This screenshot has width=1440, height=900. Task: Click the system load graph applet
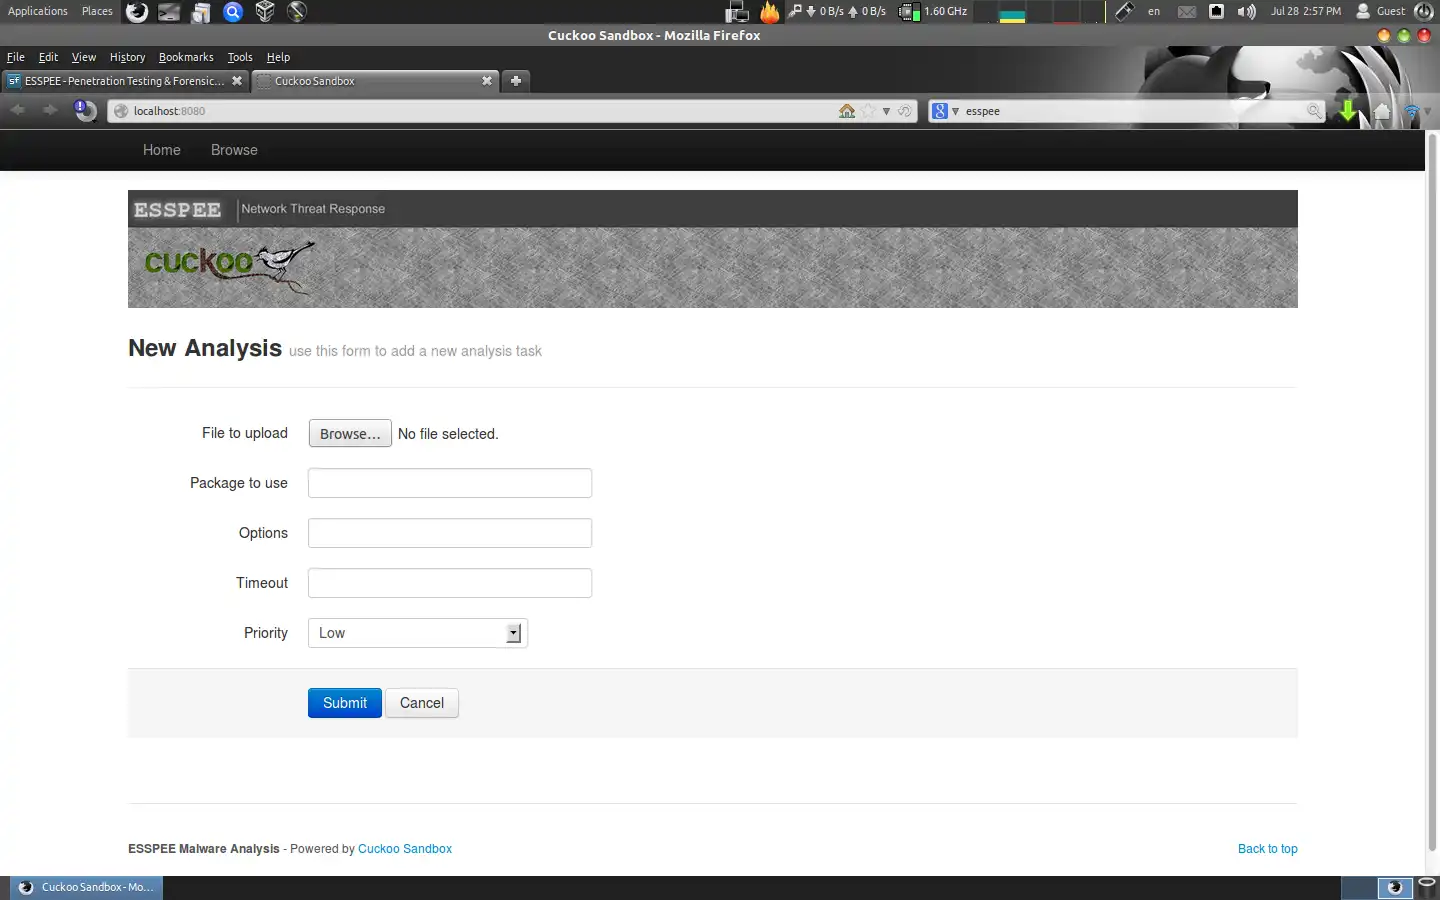coord(1039,12)
